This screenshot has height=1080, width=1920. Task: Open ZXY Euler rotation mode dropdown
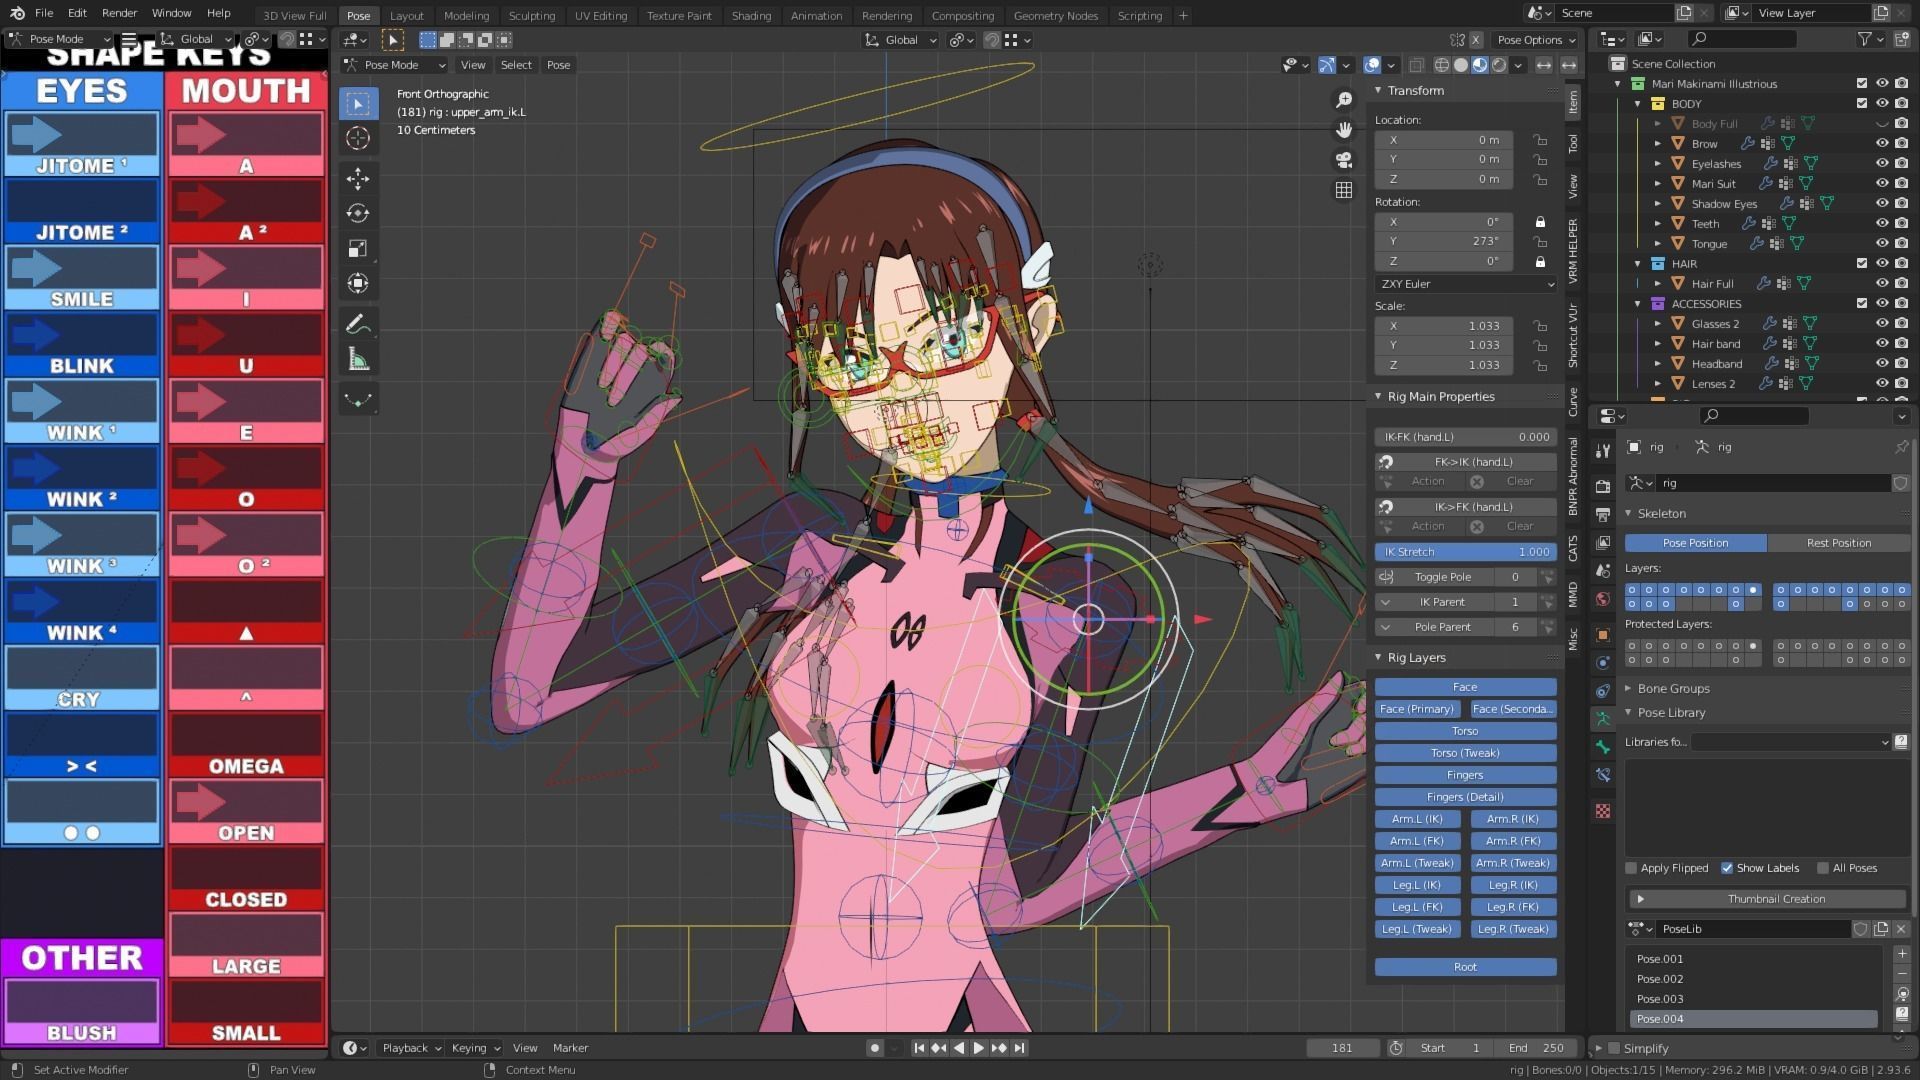pos(1466,284)
